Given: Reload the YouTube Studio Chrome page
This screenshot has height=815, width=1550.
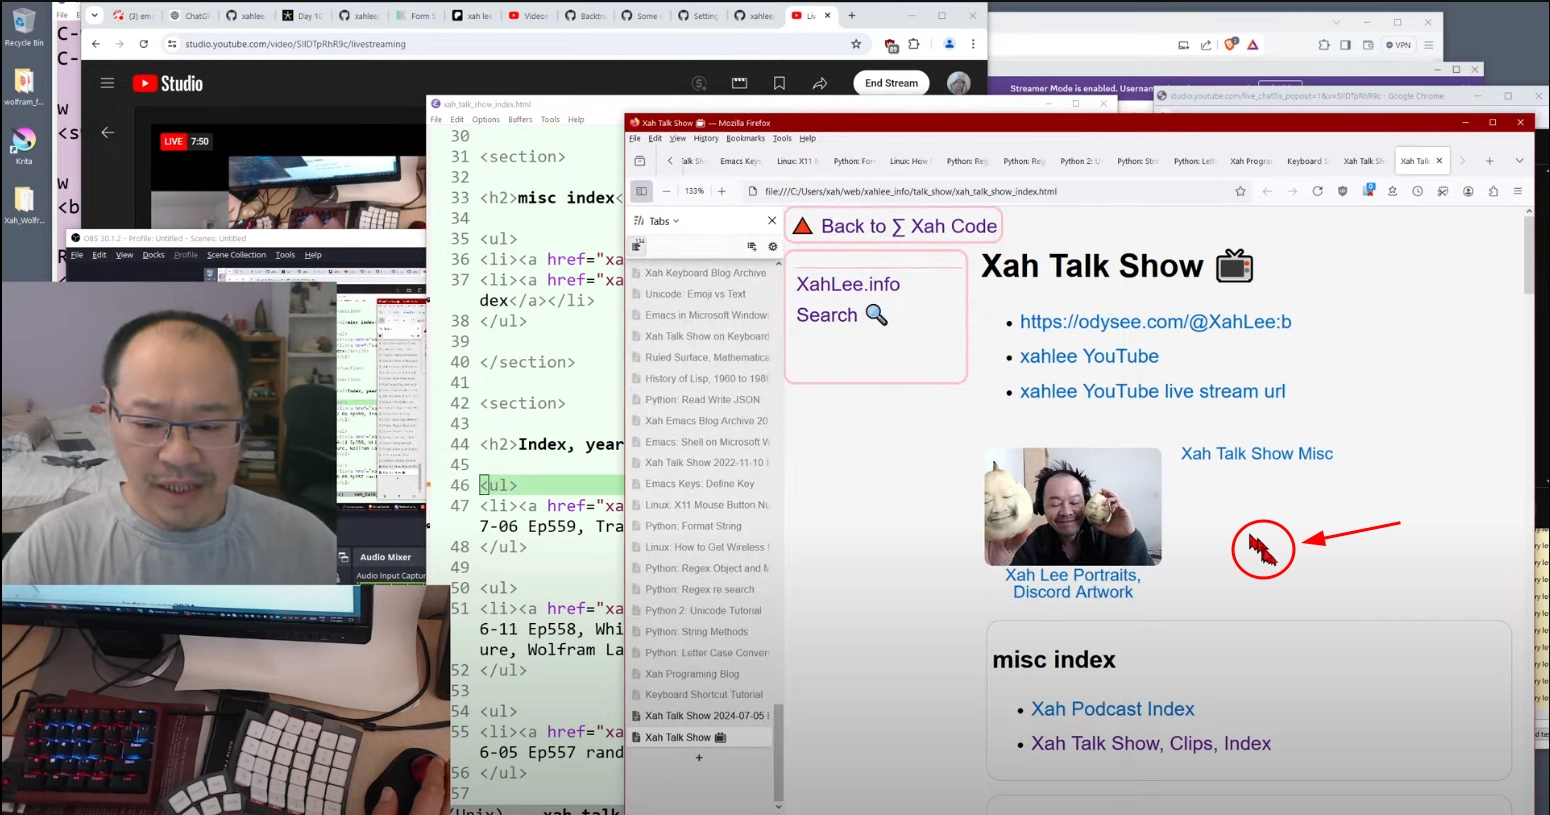Looking at the screenshot, I should click(x=144, y=44).
